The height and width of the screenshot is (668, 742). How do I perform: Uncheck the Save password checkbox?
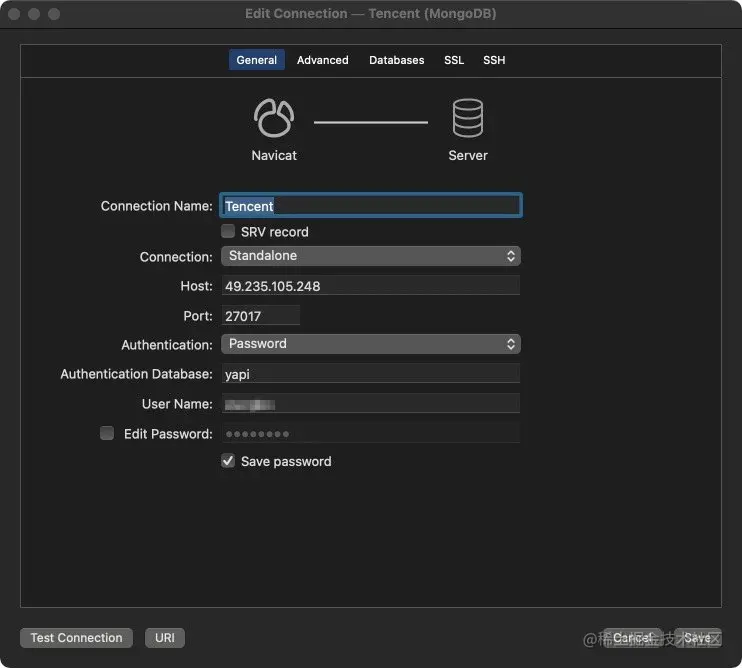(228, 461)
